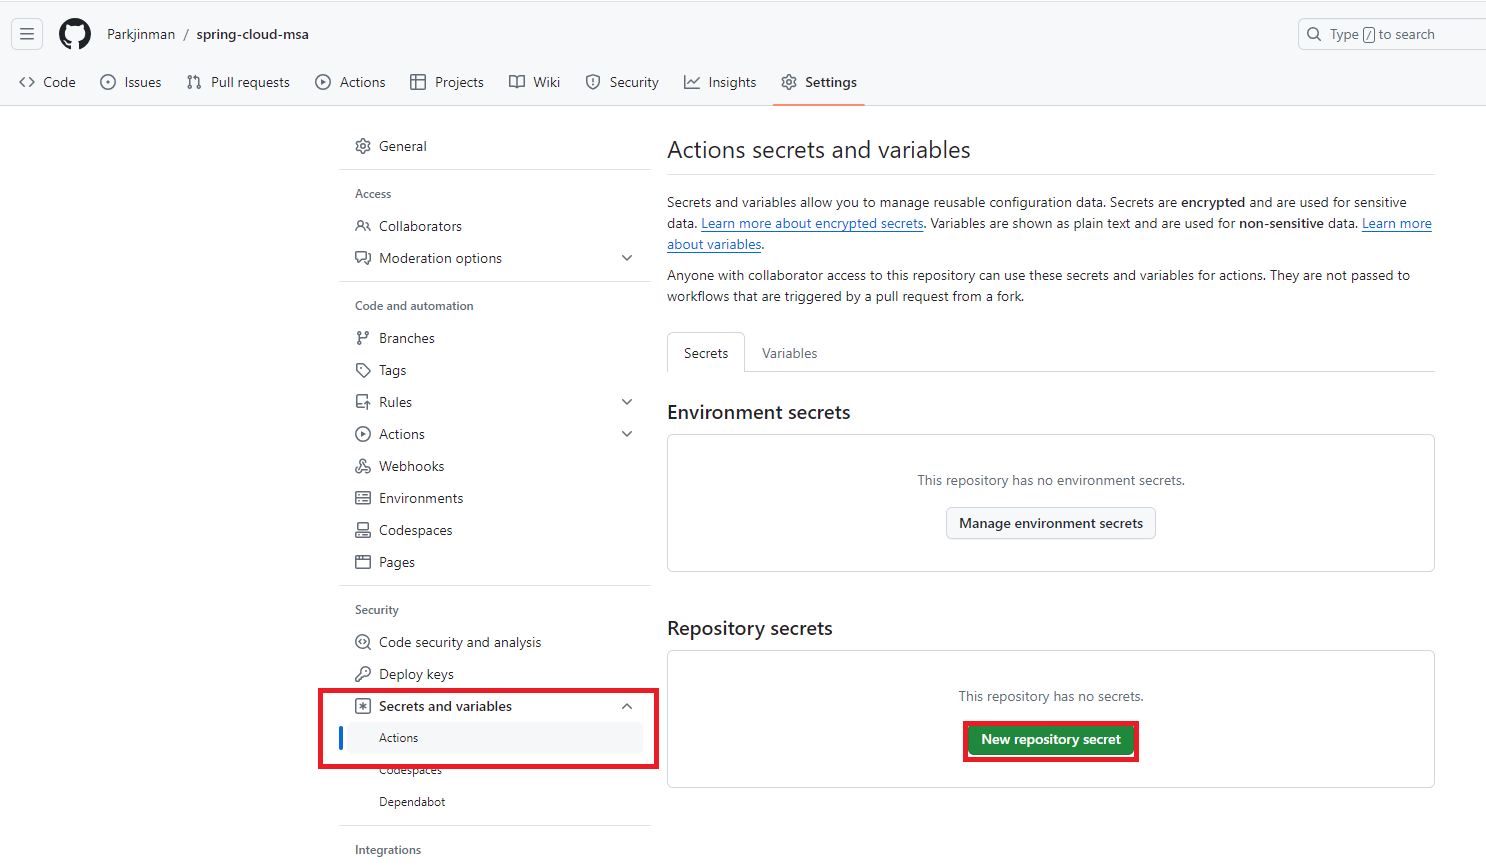Screen dimensions: 1486x866
Task: Click the Code tab angle-brackets icon
Action: pos(27,82)
